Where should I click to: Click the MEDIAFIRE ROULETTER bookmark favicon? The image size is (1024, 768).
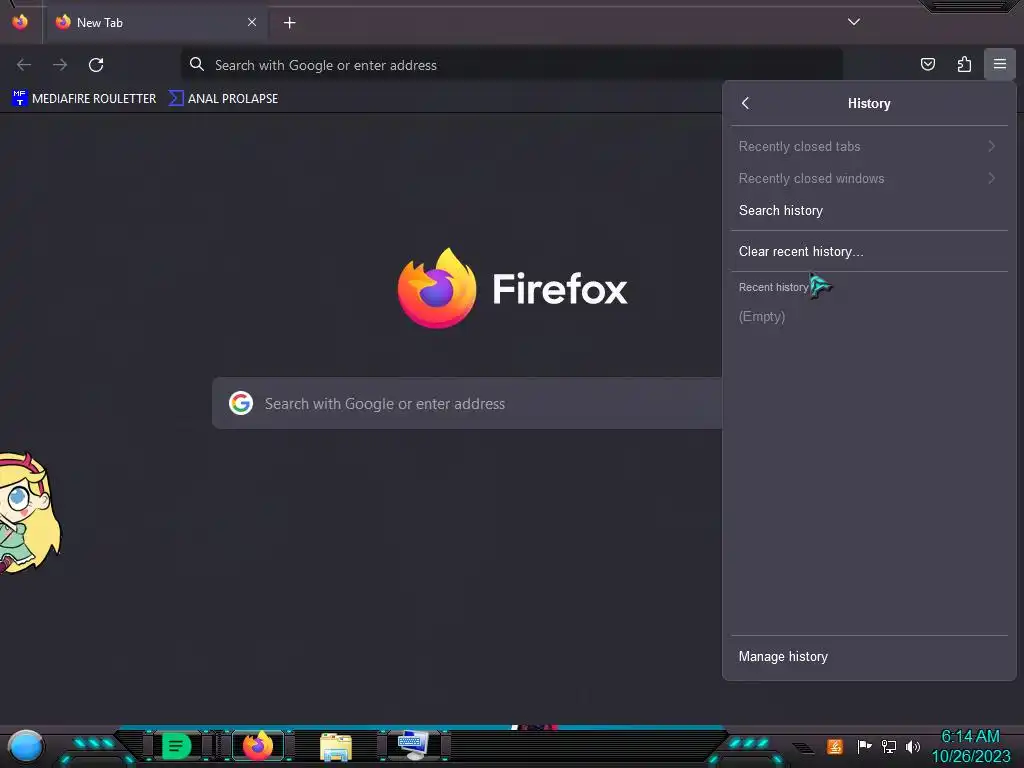pos(20,98)
